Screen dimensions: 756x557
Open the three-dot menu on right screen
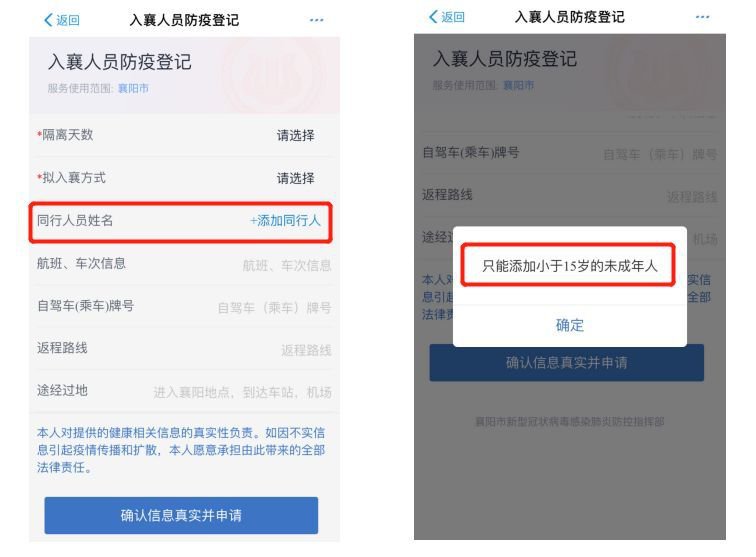pyautogui.click(x=702, y=17)
